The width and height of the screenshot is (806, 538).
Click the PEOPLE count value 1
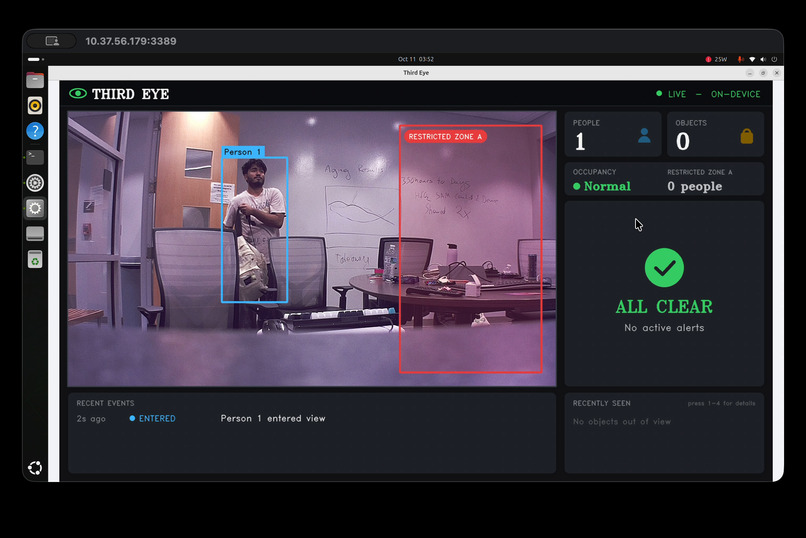point(580,141)
